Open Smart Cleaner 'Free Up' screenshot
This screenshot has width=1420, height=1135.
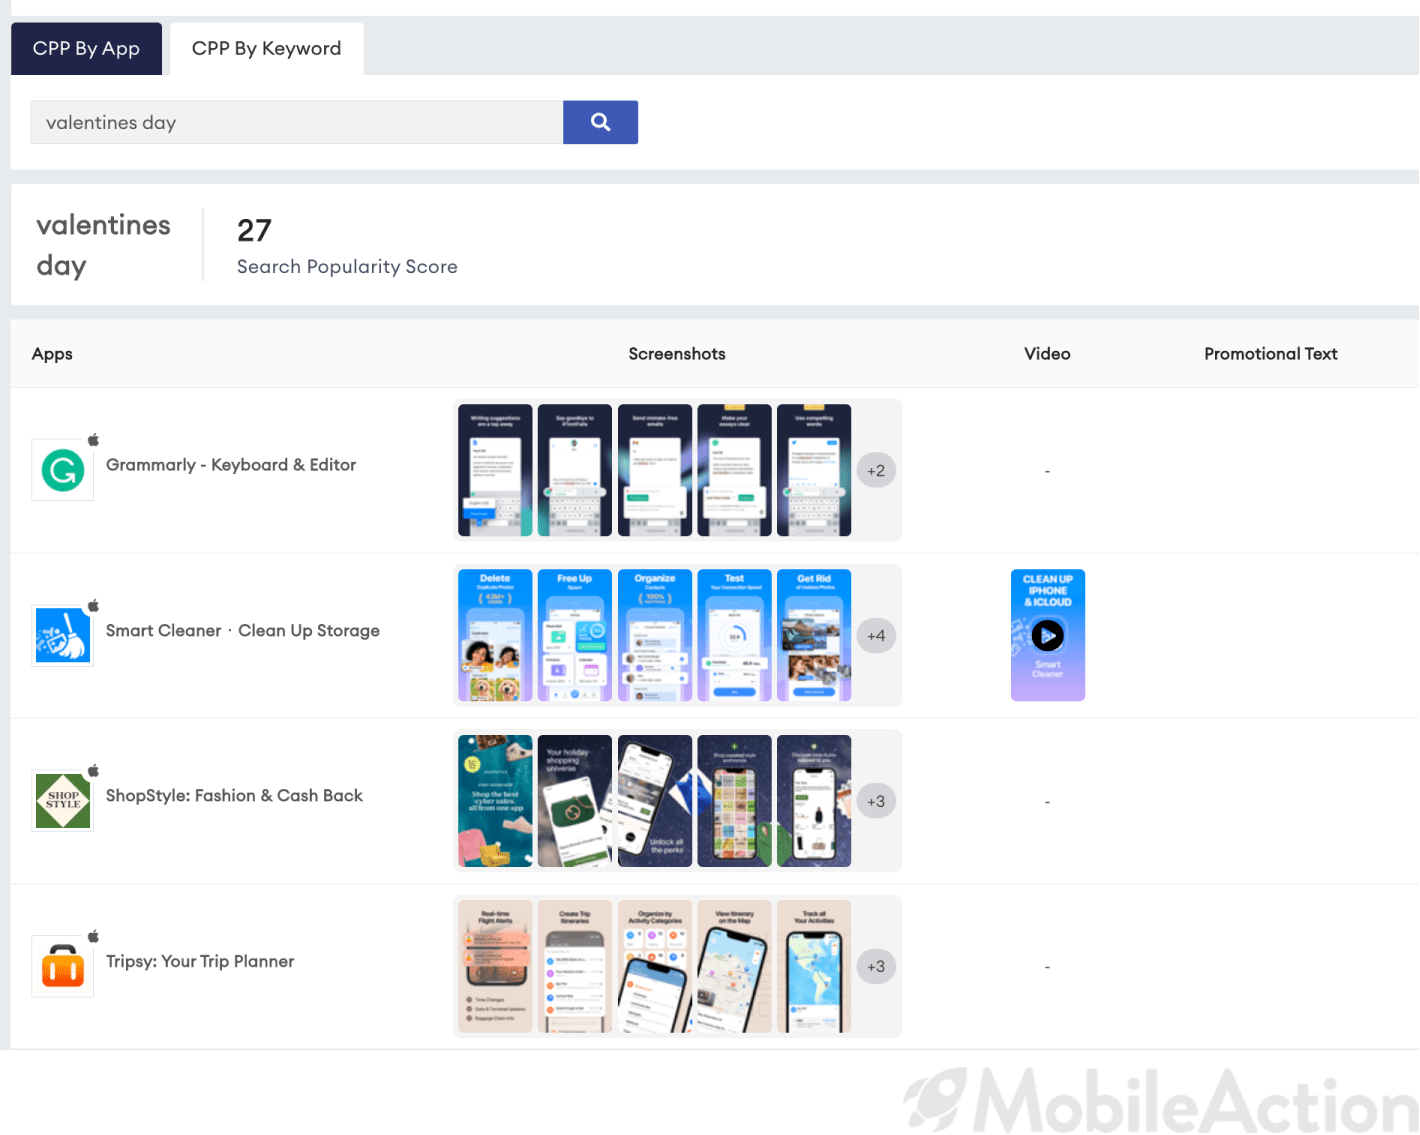coord(575,635)
